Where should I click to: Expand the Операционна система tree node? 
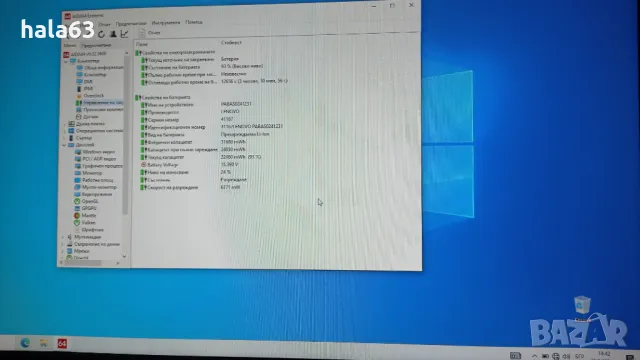[65, 131]
